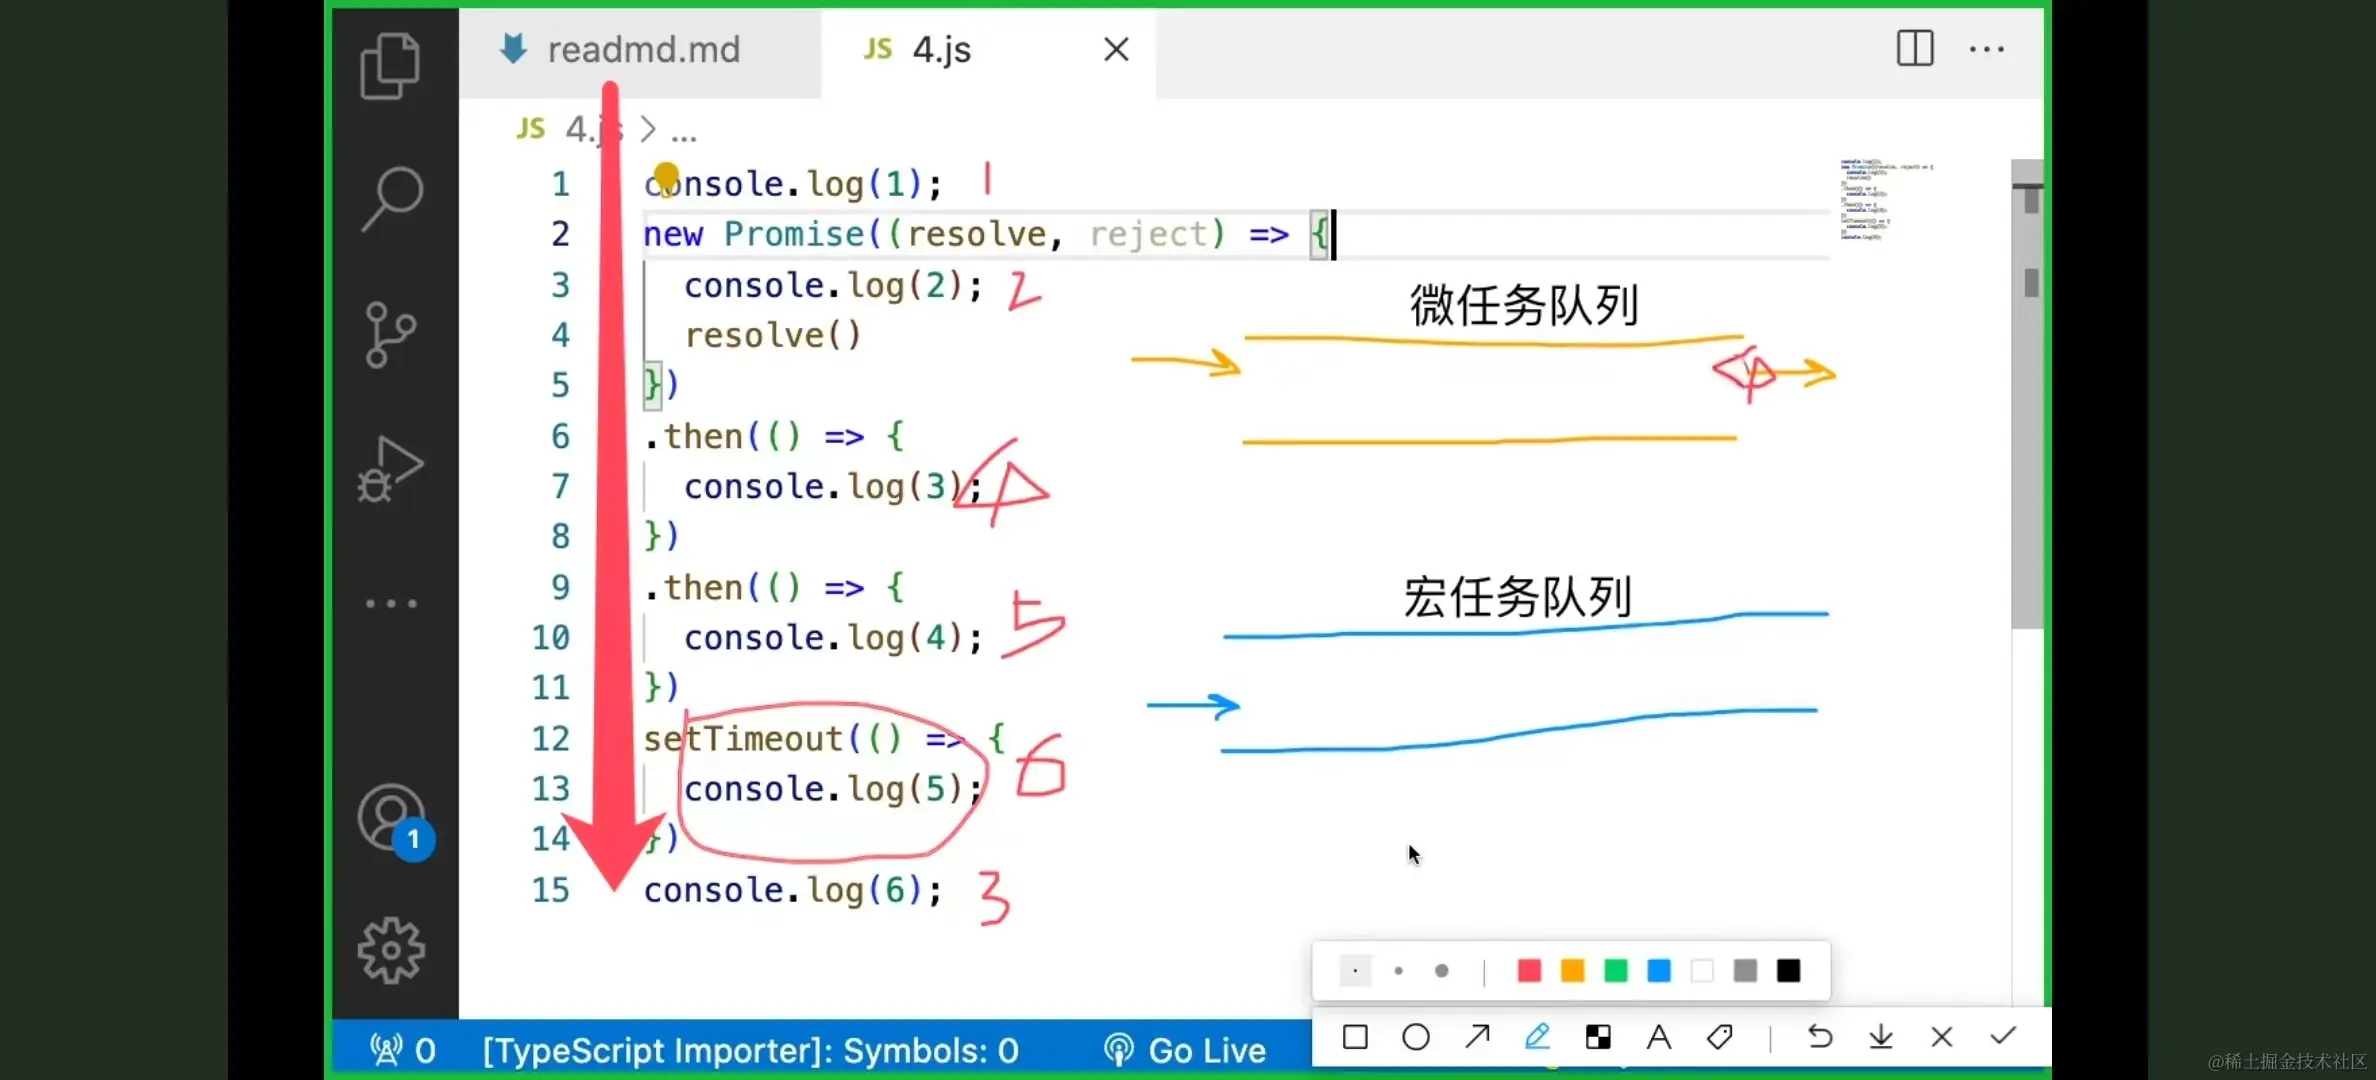The width and height of the screenshot is (2376, 1080).
Task: Expand additional views ellipsis in activity bar
Action: click(x=390, y=603)
